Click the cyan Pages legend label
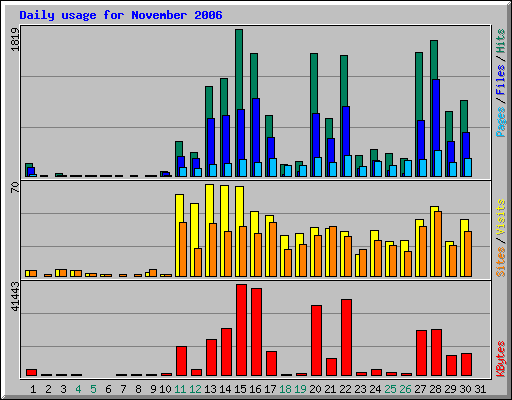Viewport: 512px width, 400px height. (x=500, y=122)
